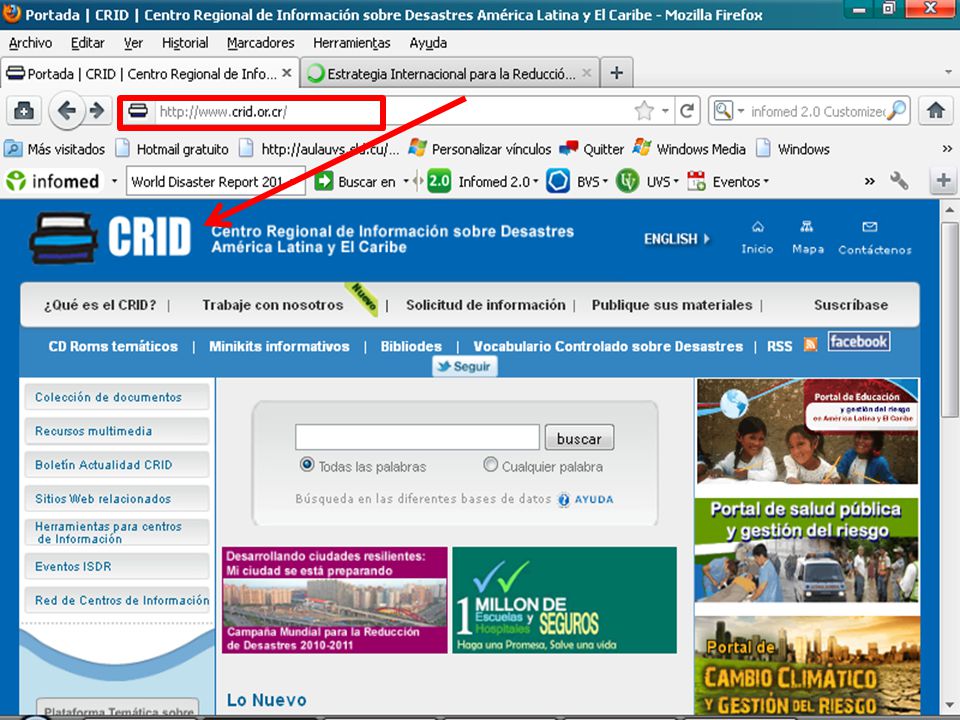This screenshot has width=960, height=720.
Task: Expand the bookmark star dropdown arrow
Action: [665, 111]
